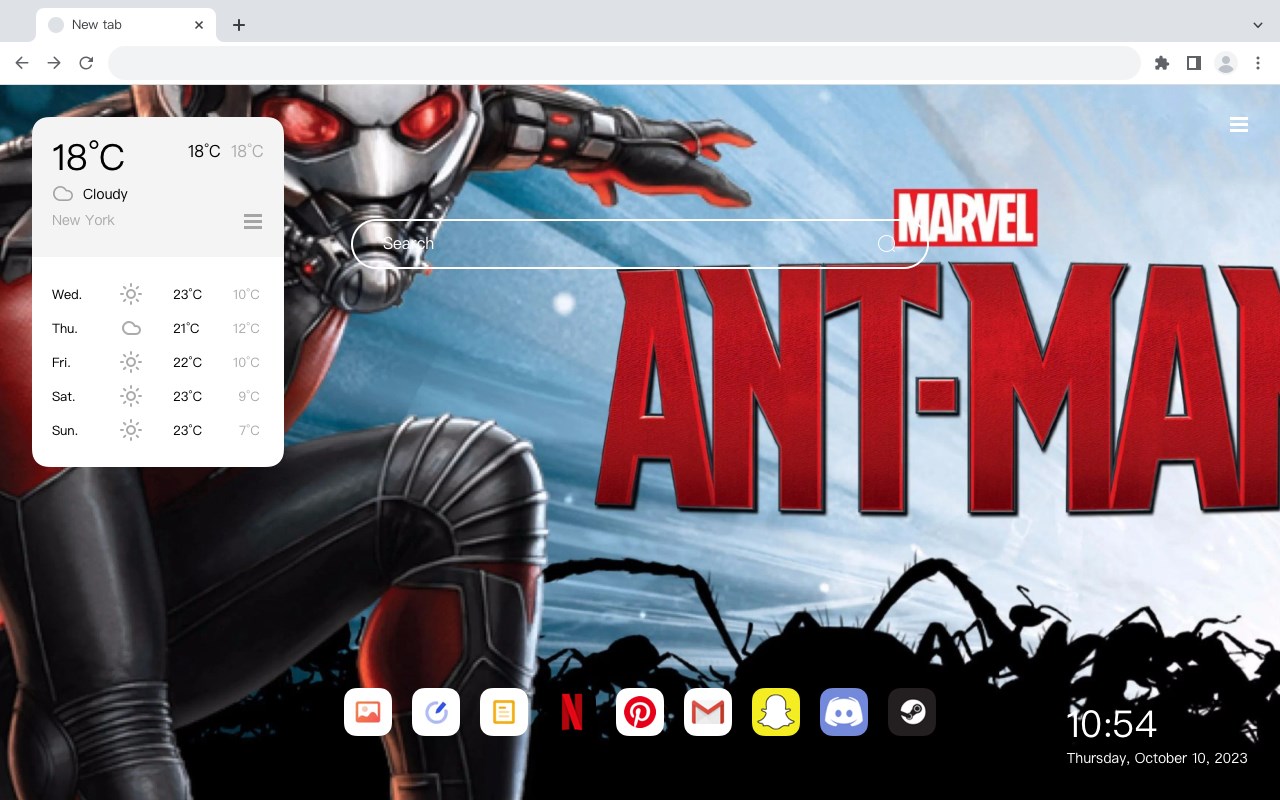Click the current 18°C temperature

88,157
